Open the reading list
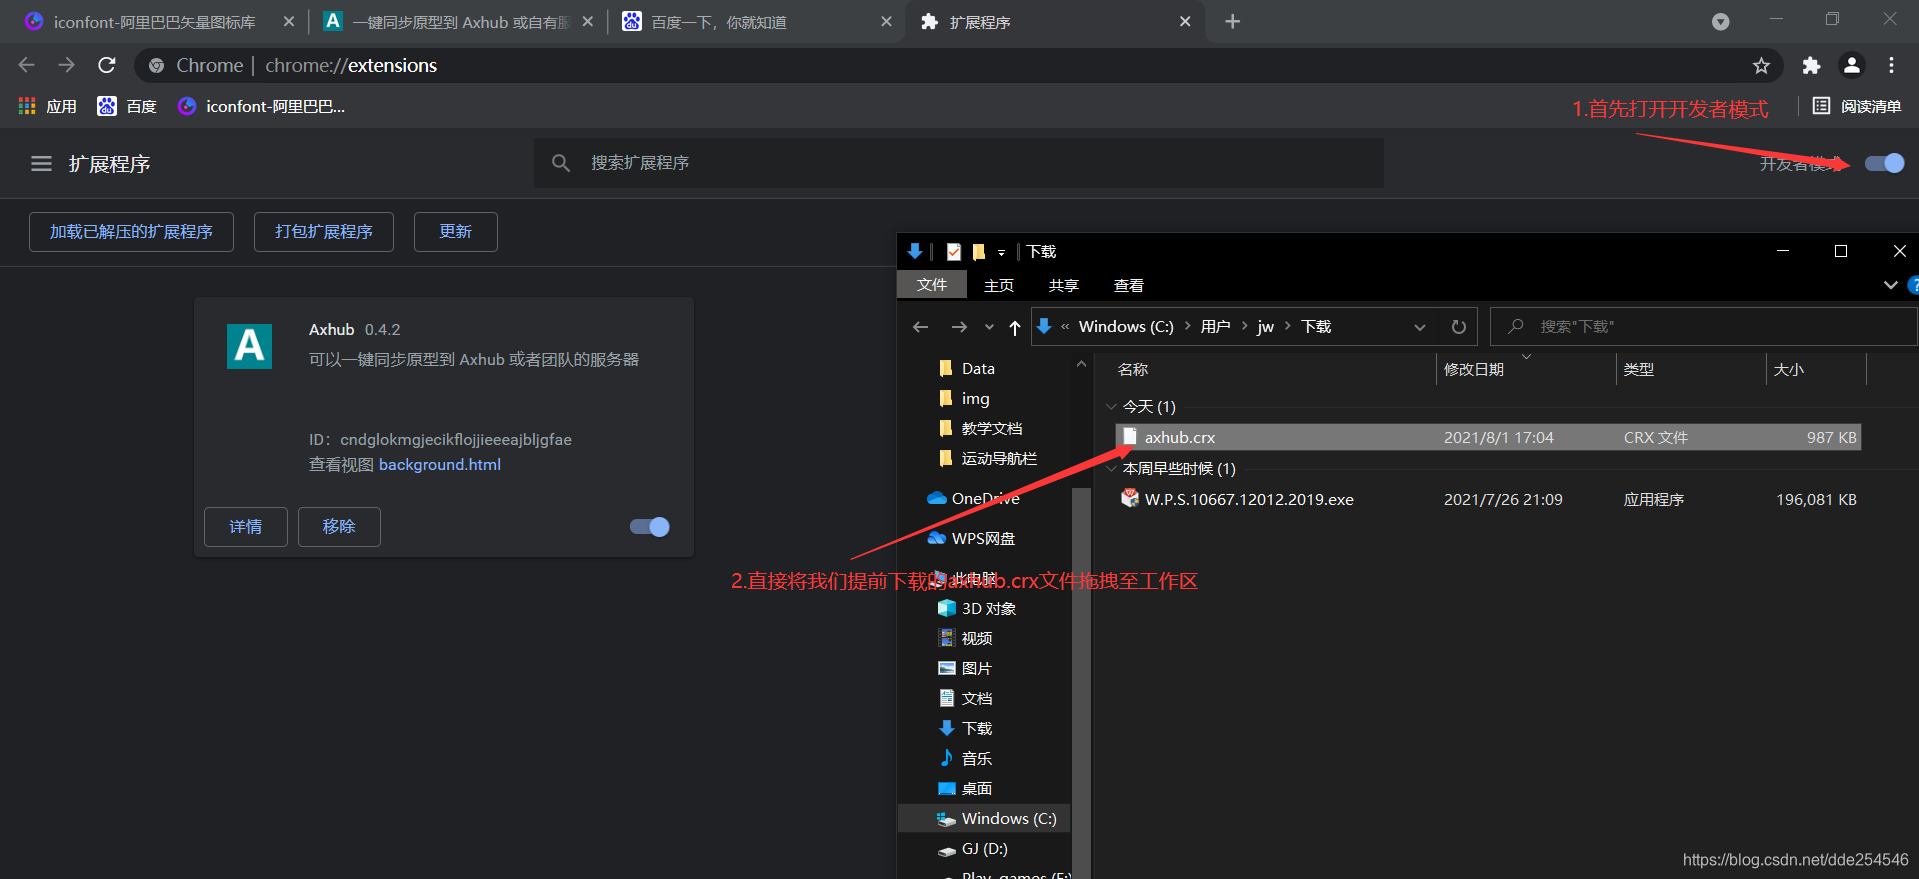The image size is (1919, 879). [1857, 106]
